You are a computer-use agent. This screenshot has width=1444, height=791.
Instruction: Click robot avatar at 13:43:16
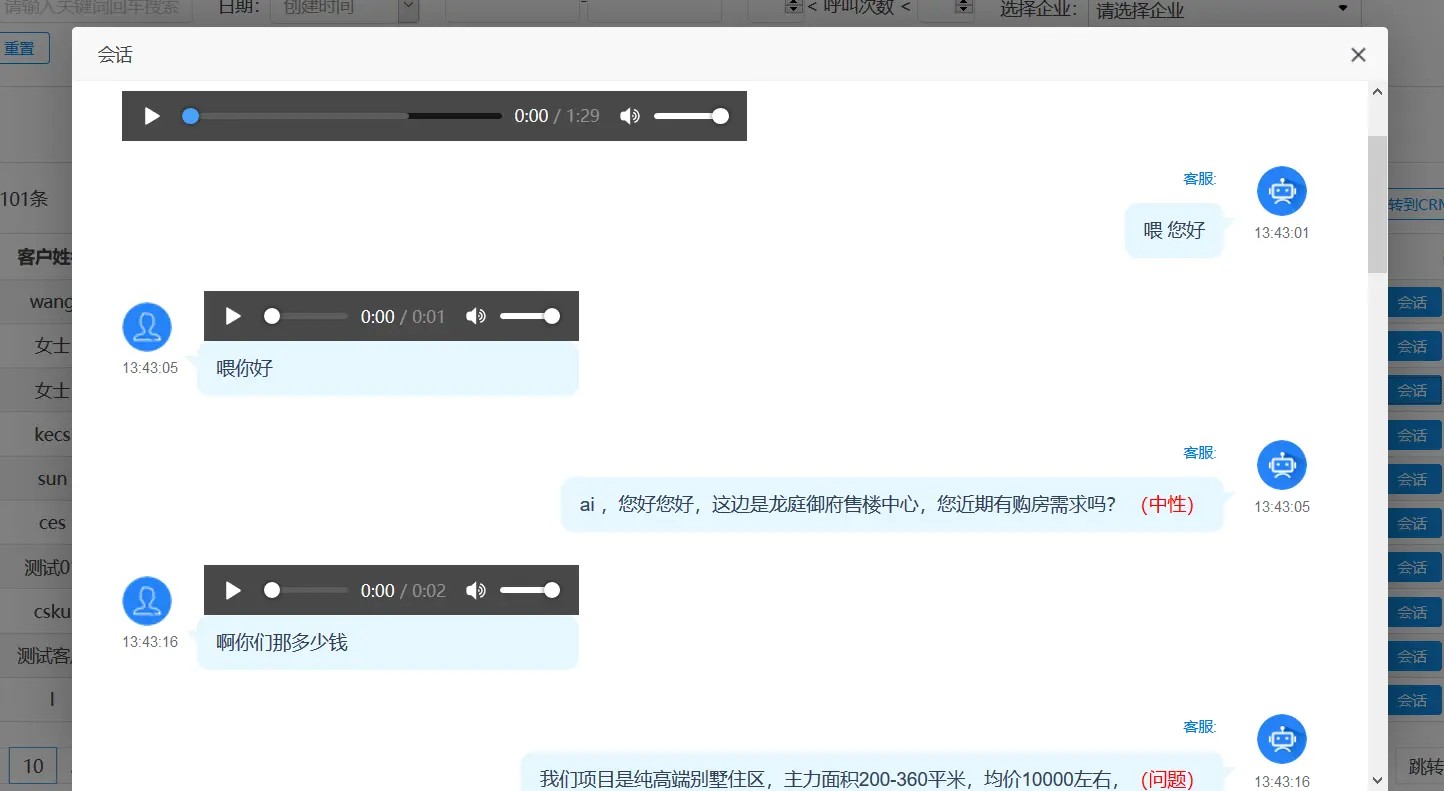1282,739
